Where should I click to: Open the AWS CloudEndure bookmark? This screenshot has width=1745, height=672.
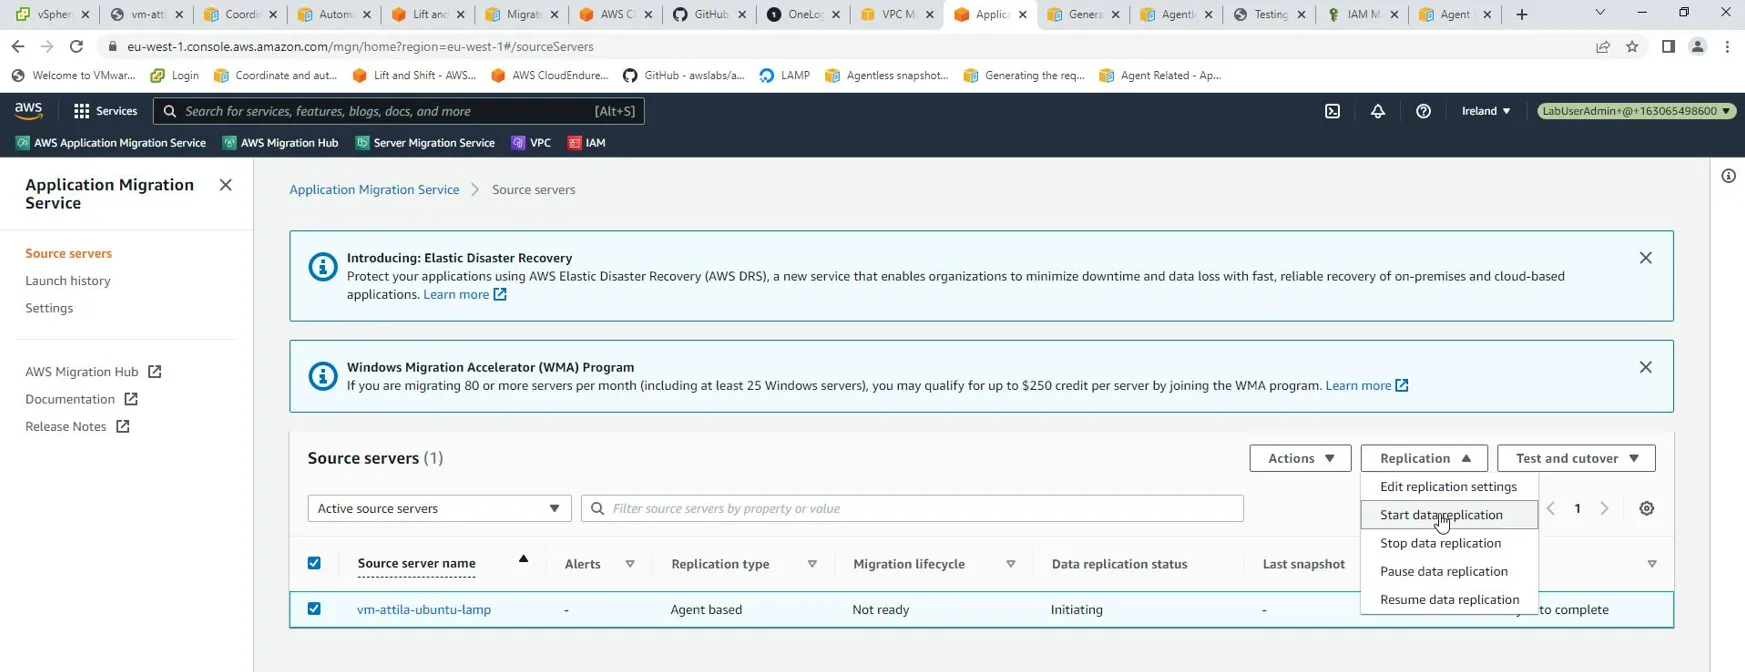coord(550,75)
